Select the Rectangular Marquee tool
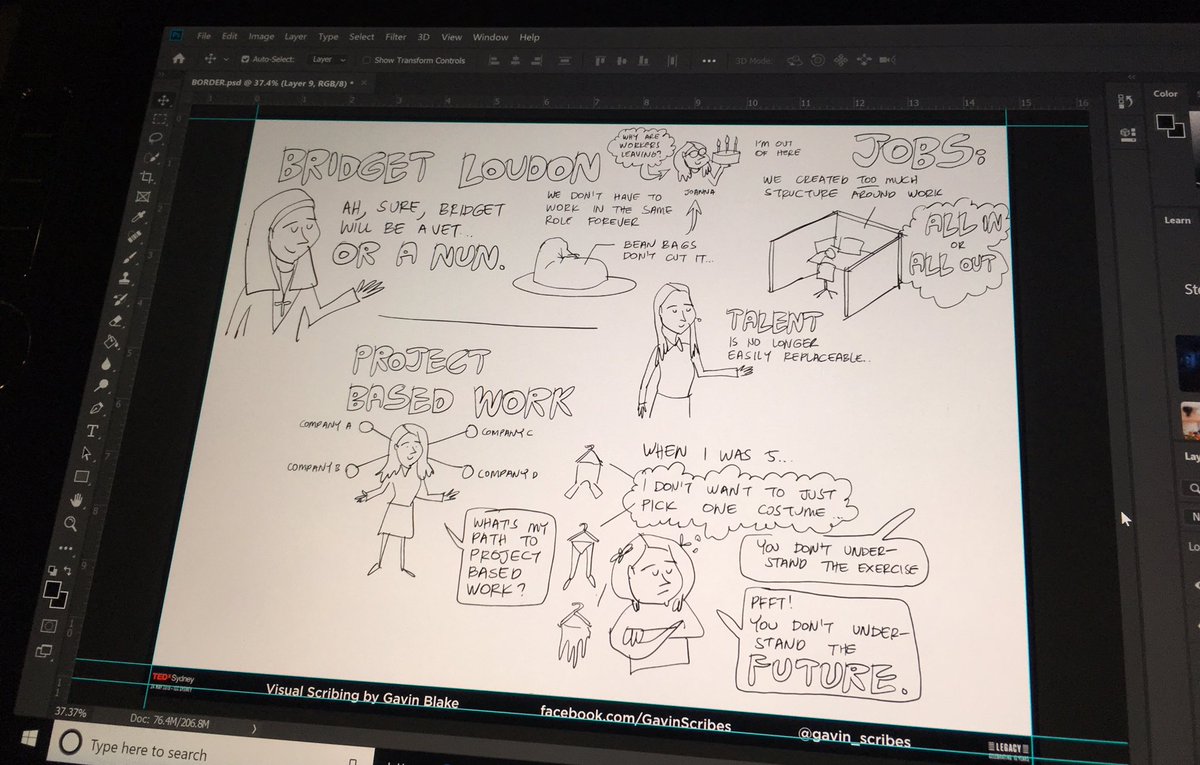 (162, 119)
